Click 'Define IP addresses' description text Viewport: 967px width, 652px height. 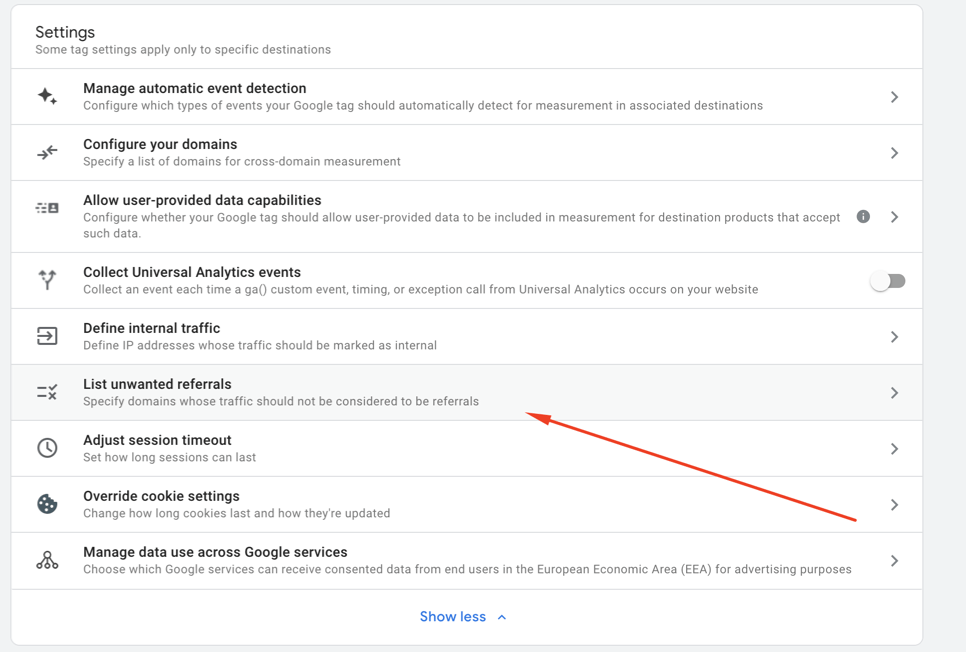tap(260, 345)
